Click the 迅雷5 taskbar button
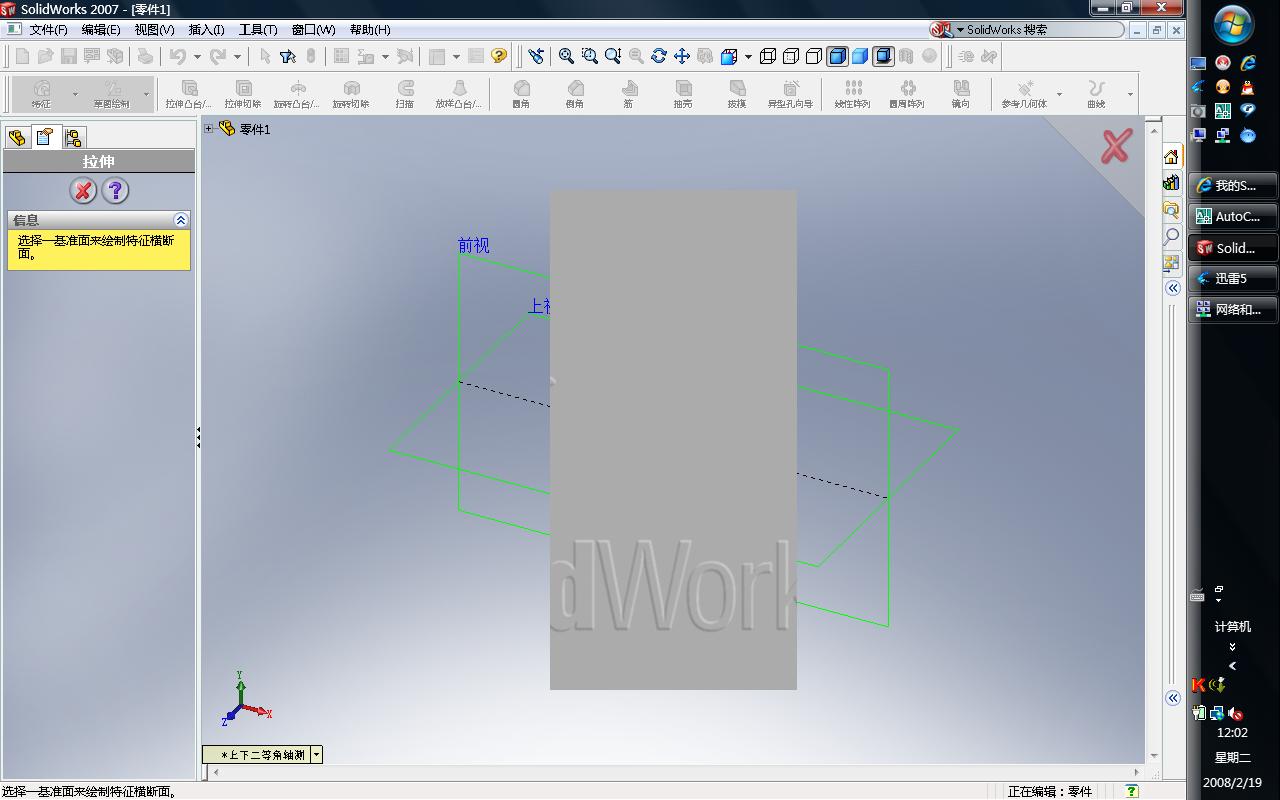This screenshot has width=1280, height=800. tap(1234, 278)
